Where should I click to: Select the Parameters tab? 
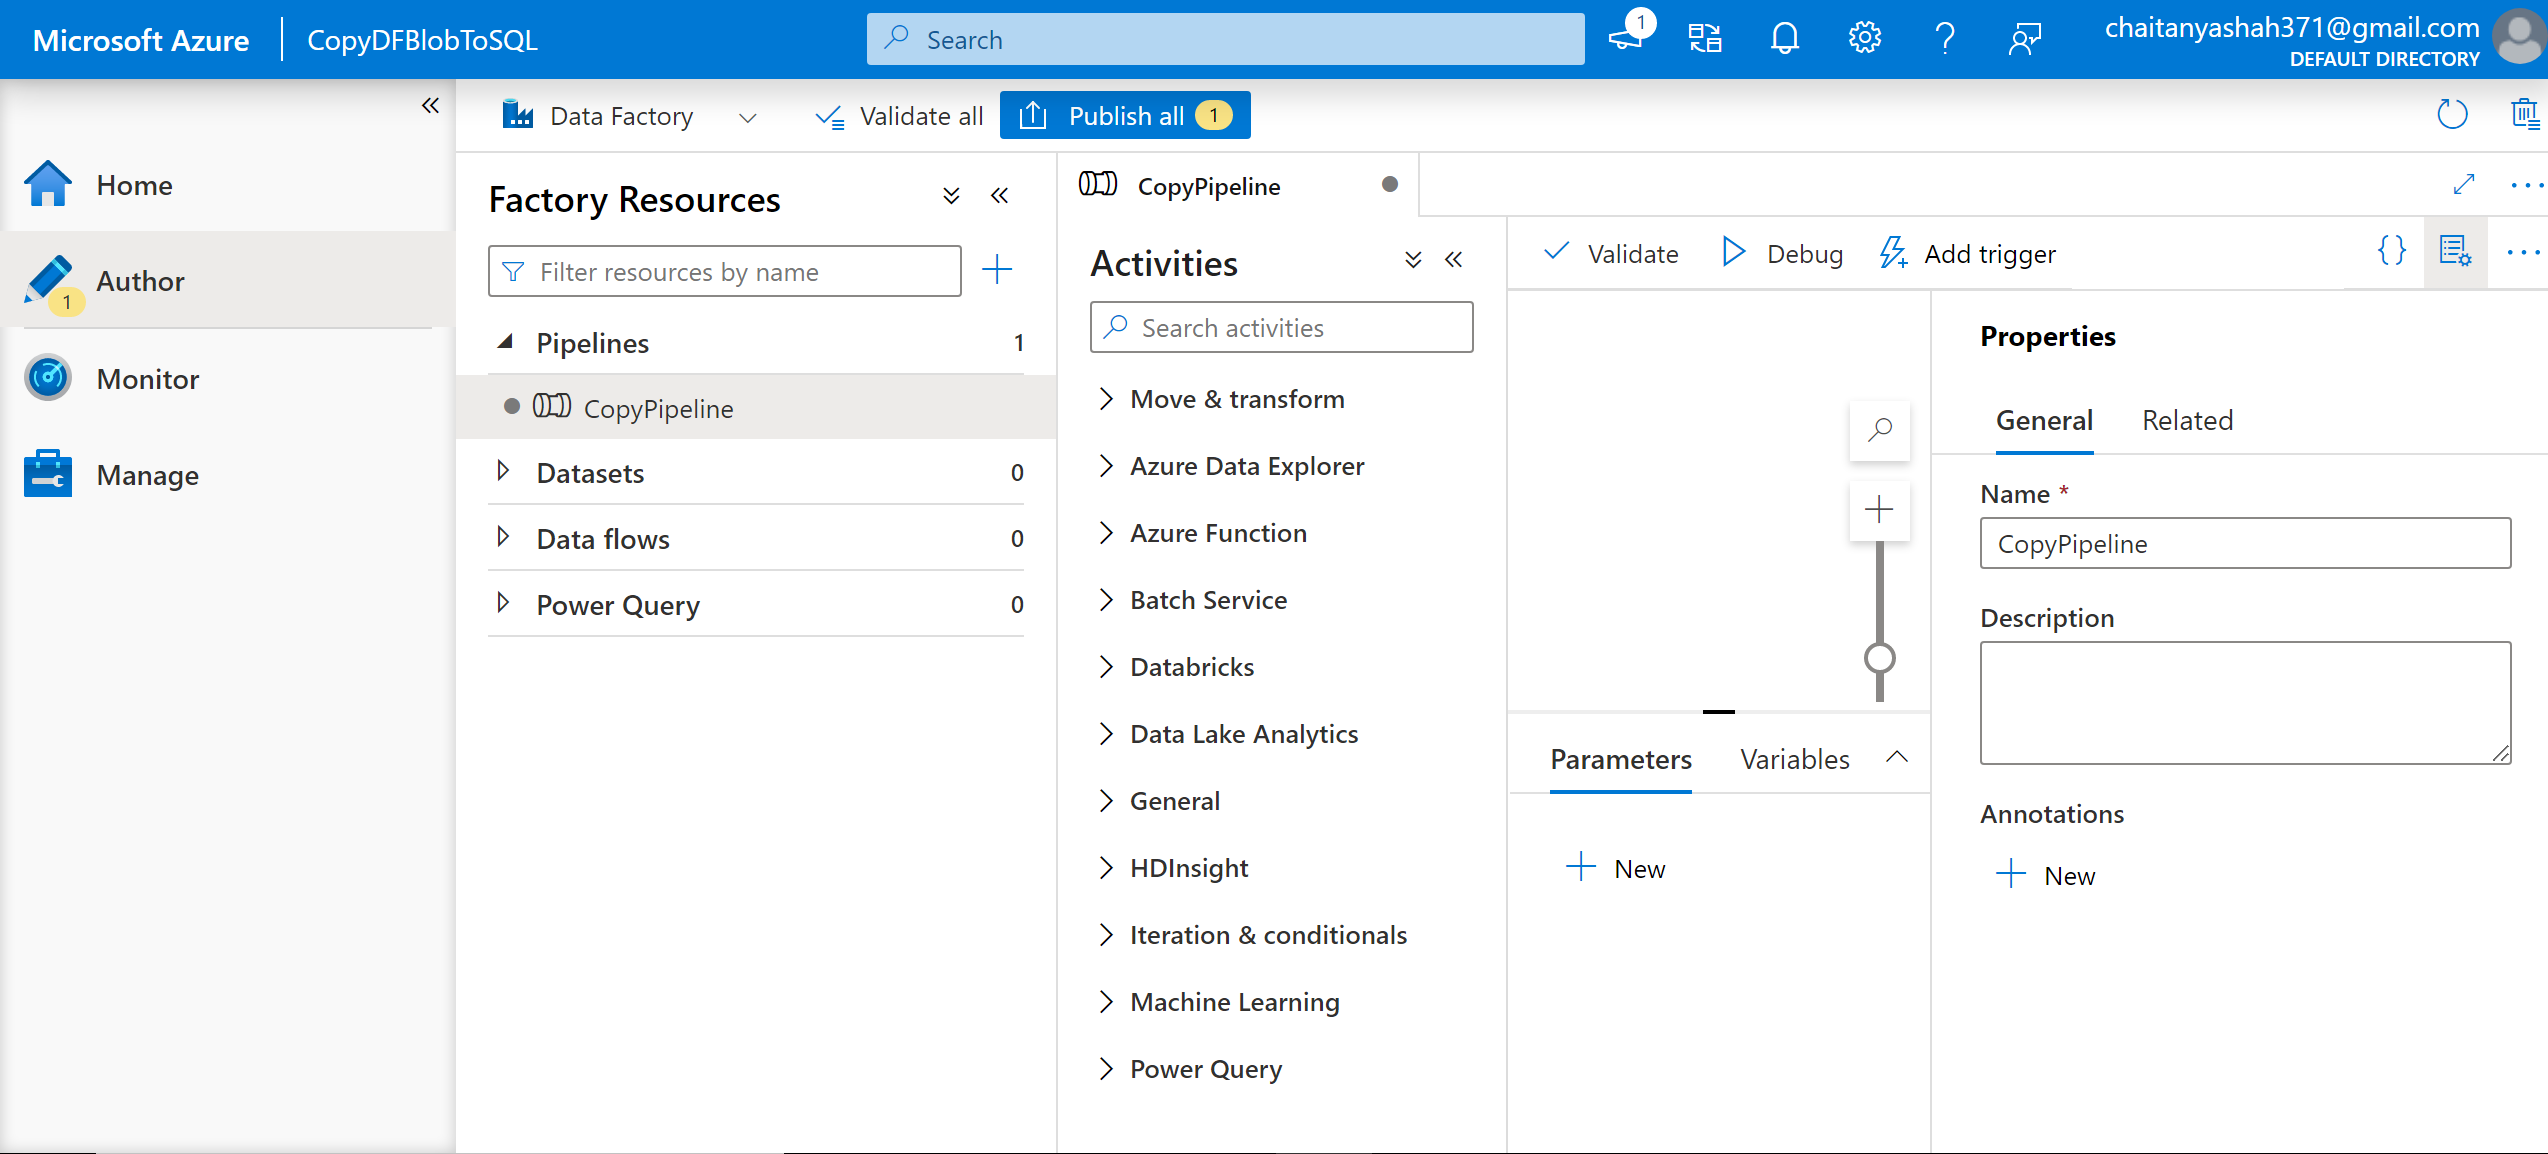(x=1621, y=760)
